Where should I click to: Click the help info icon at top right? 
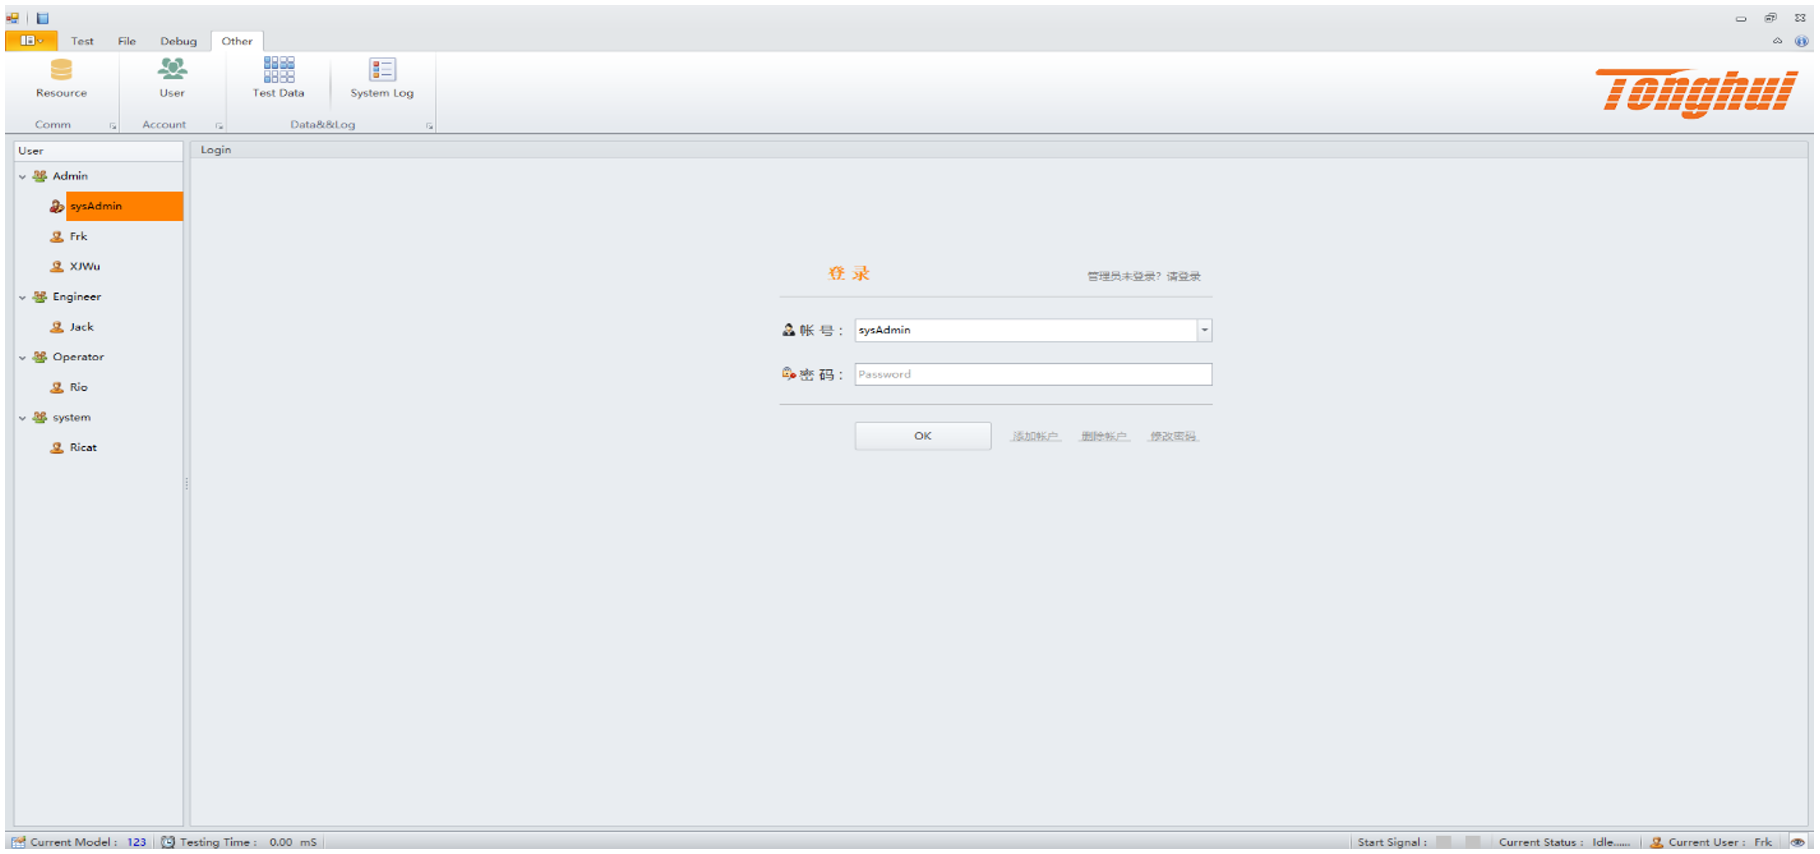click(1801, 41)
